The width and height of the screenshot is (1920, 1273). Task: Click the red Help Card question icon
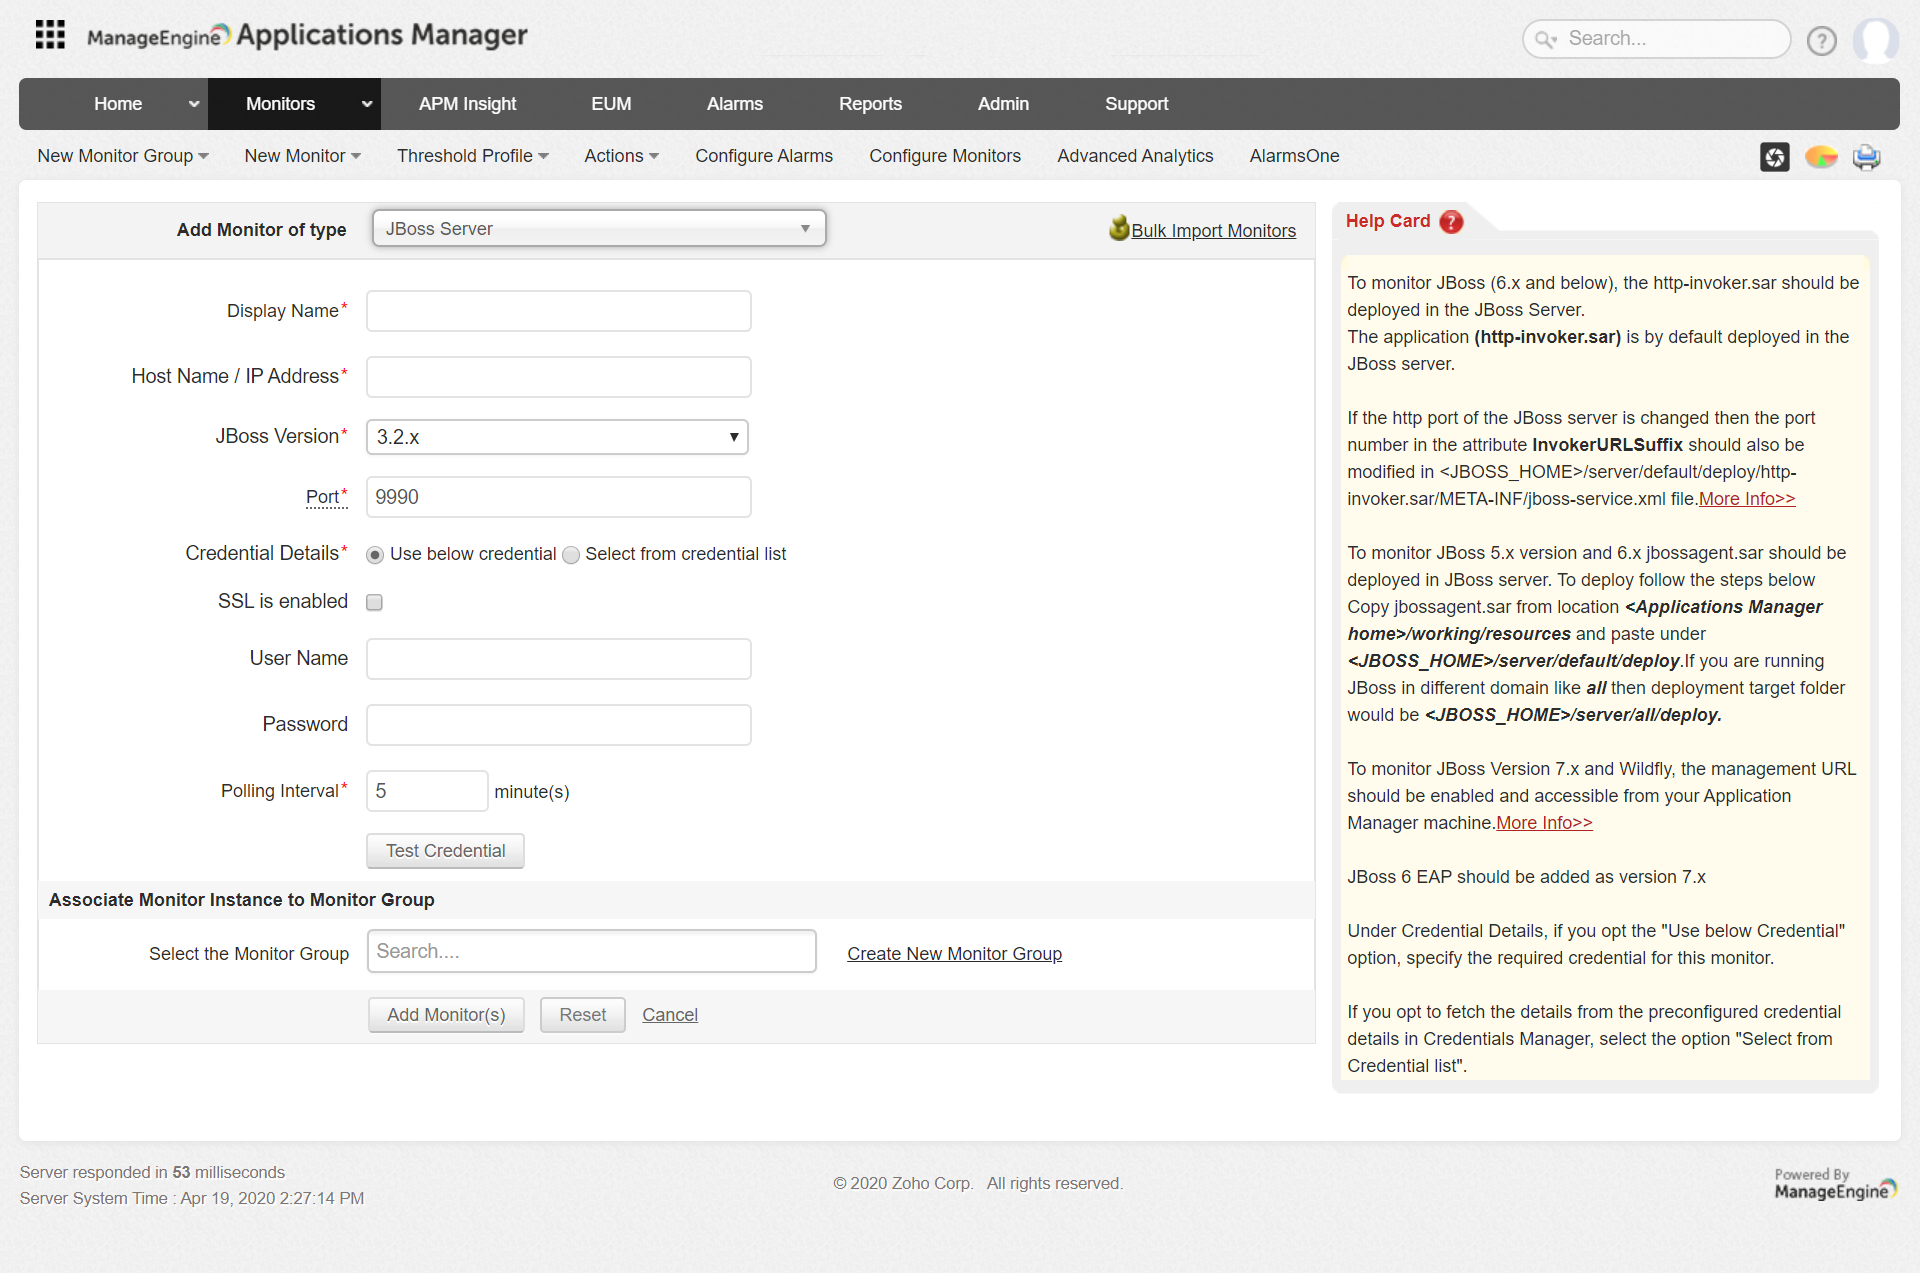coord(1451,222)
